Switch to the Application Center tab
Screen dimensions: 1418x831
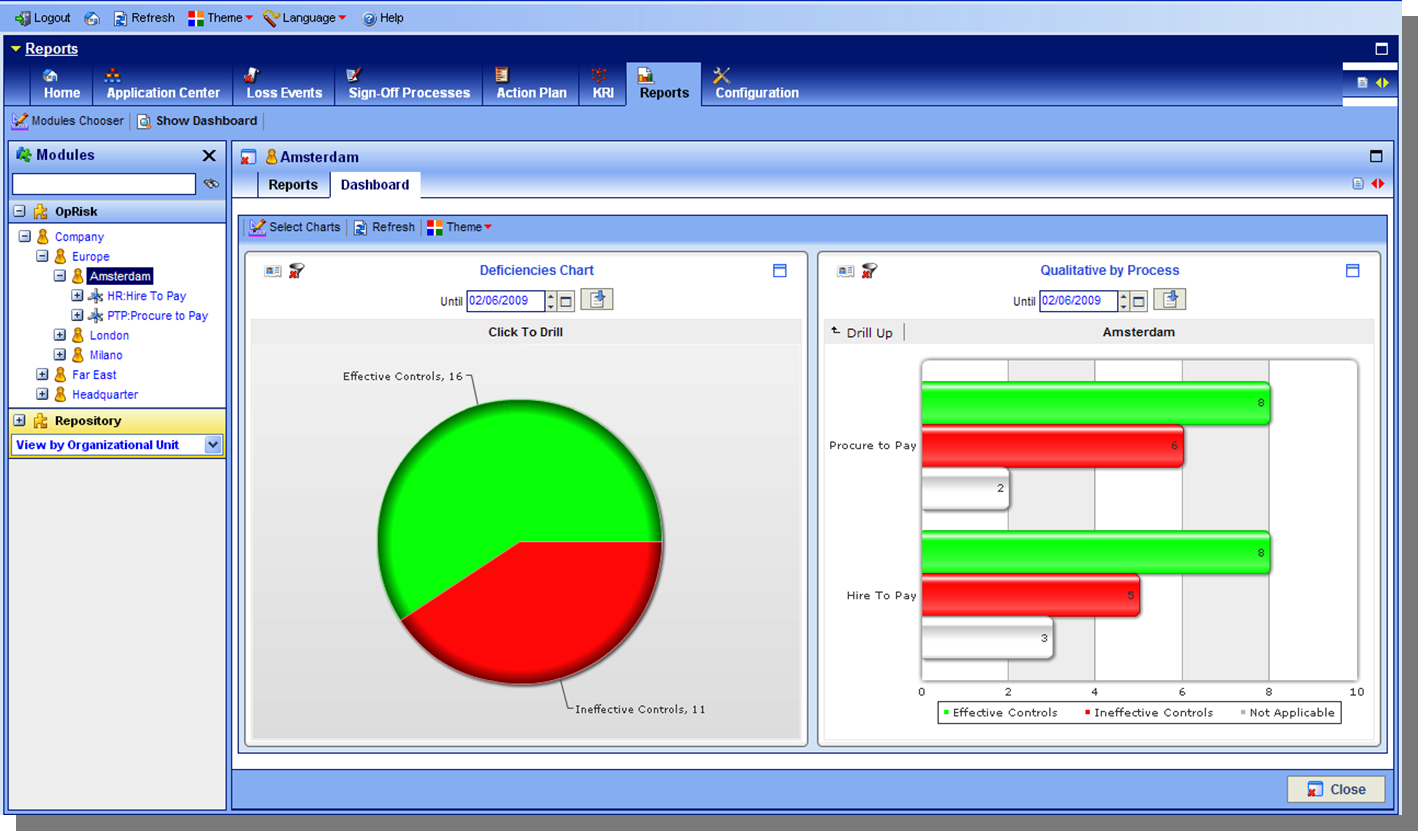[163, 85]
